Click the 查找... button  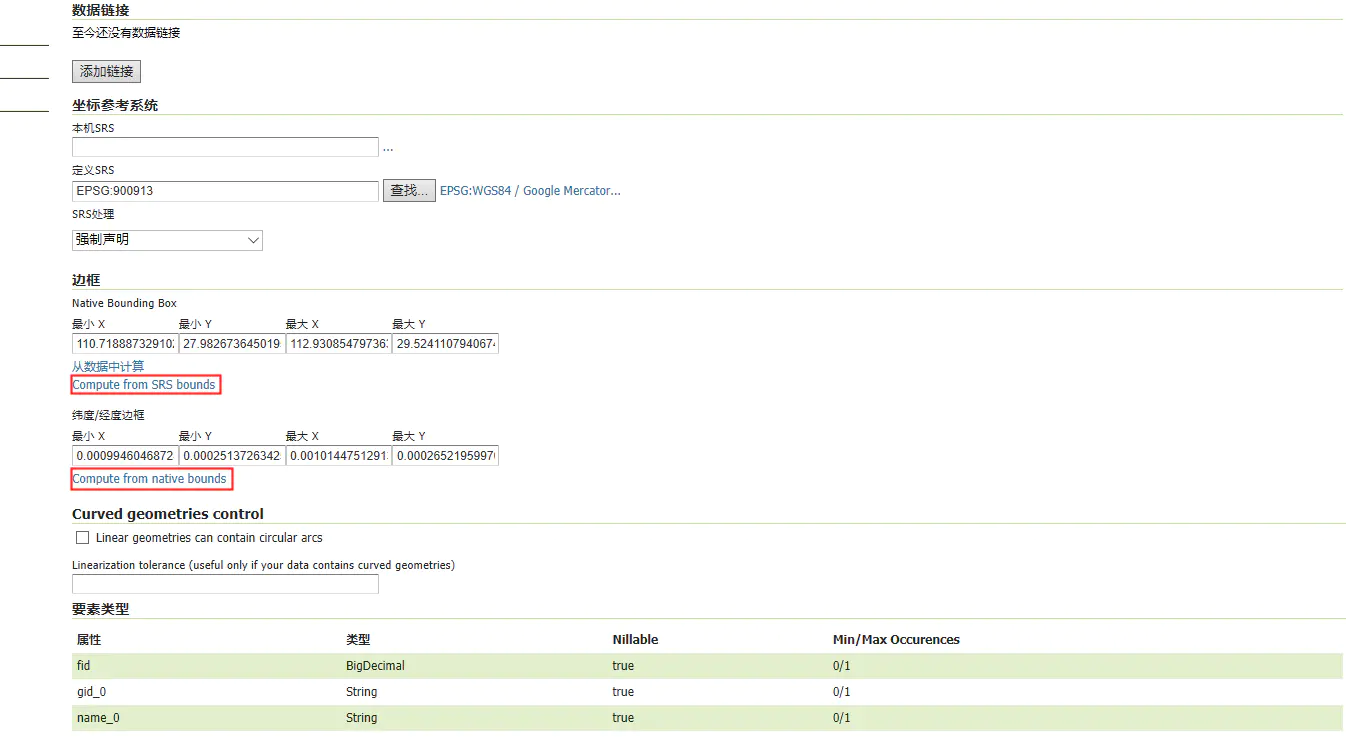409,191
